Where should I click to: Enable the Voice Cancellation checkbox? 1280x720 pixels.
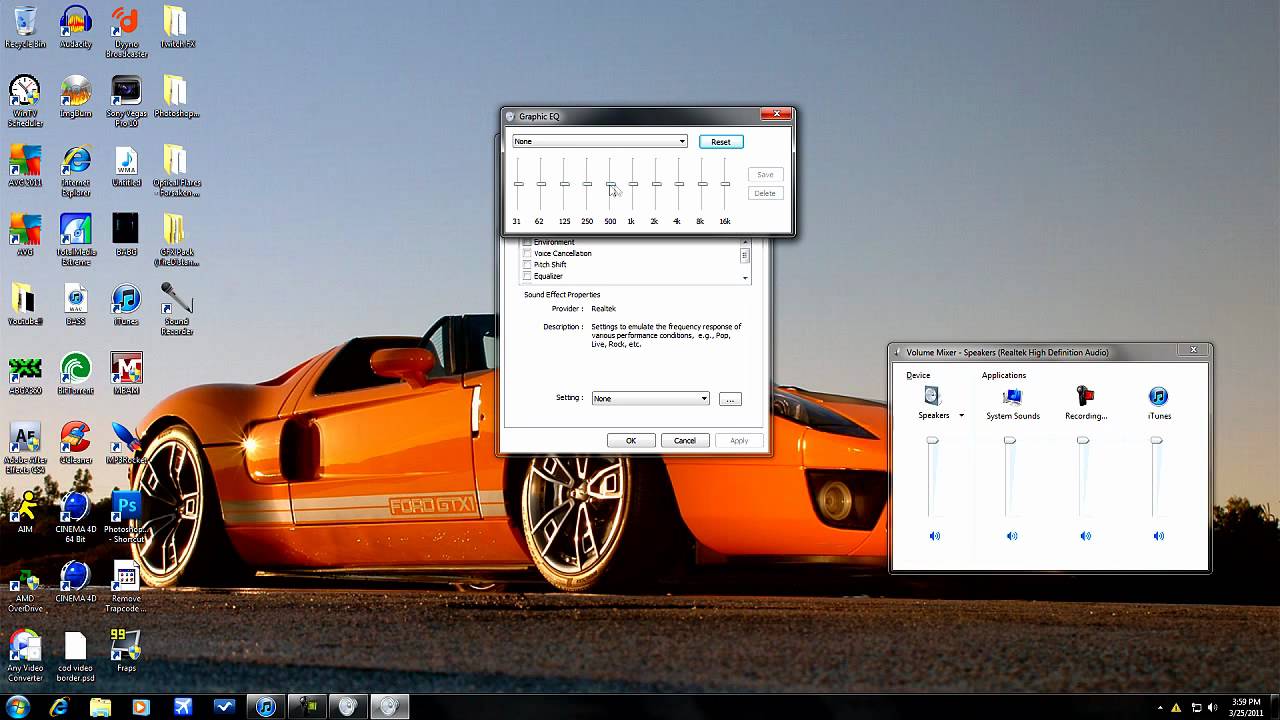point(527,254)
